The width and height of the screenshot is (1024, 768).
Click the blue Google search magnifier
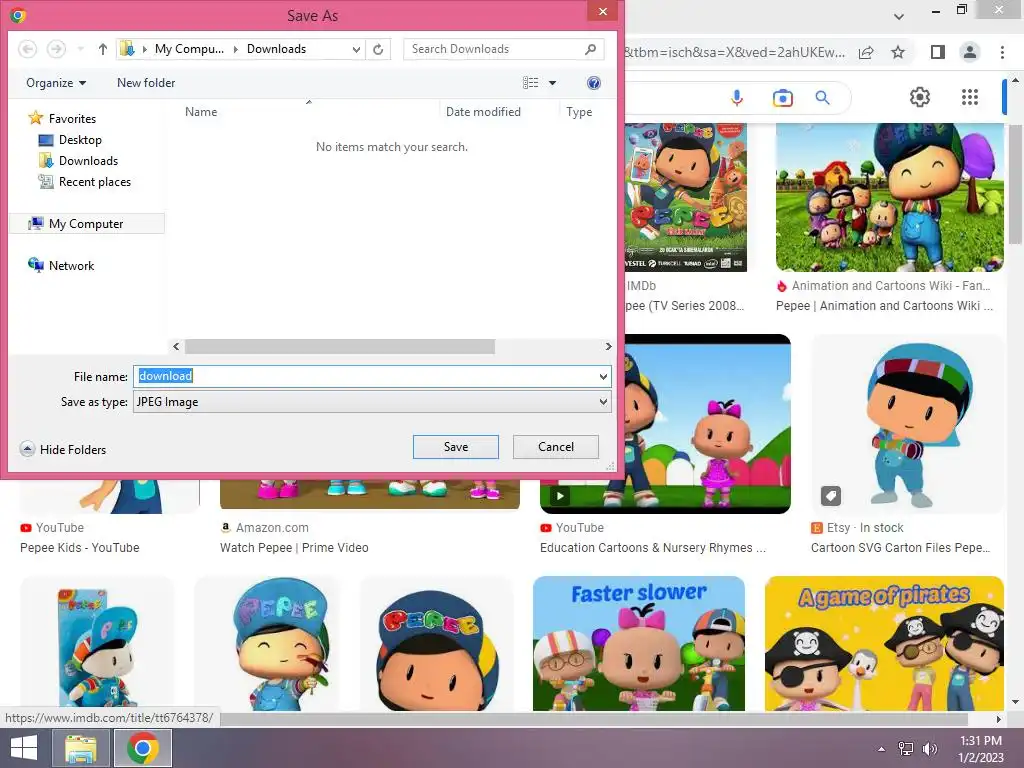pyautogui.click(x=823, y=98)
